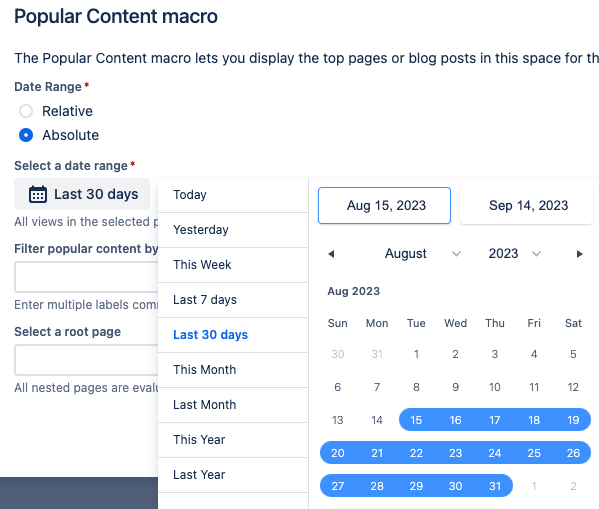599x509 pixels.
Task: Choose Yesterday from the preset list
Action: (x=233, y=230)
